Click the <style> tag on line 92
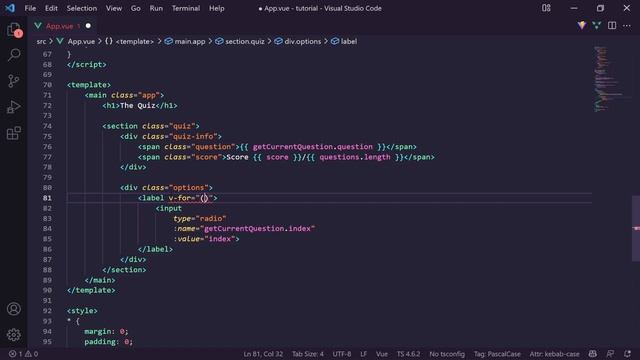This screenshot has width=640, height=360. 82,311
